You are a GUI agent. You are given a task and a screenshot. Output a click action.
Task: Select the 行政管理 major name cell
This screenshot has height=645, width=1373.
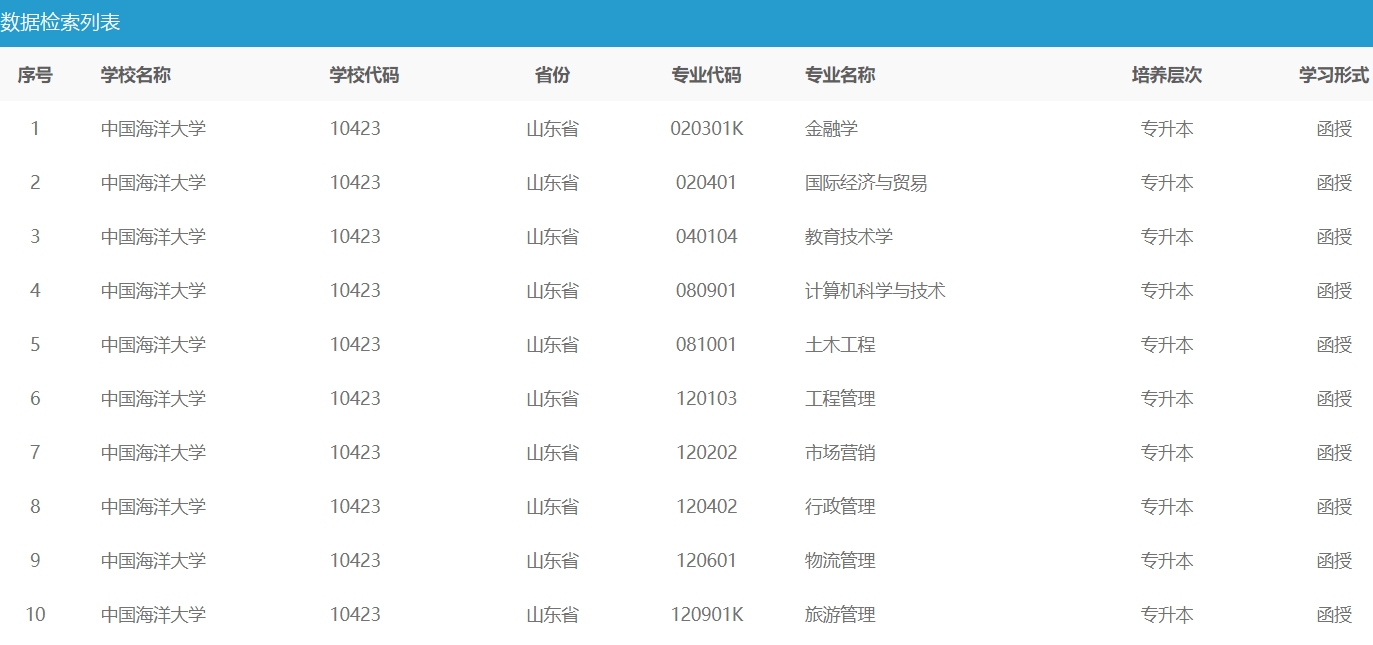840,507
